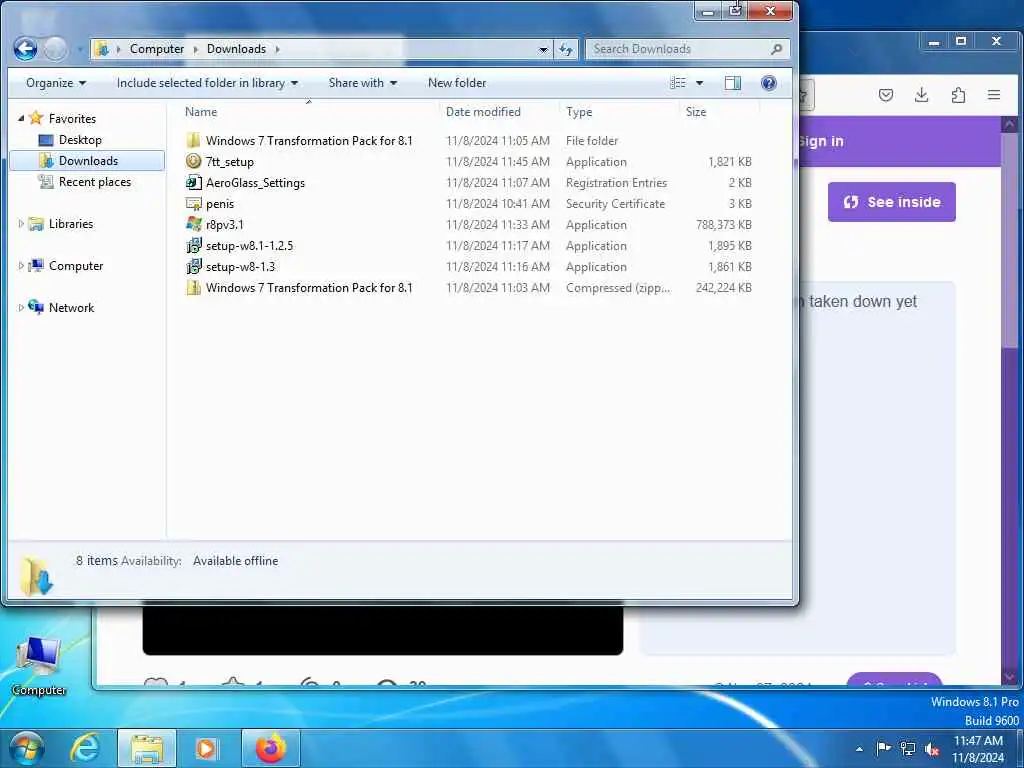Click the security certificate file icon

coord(193,204)
